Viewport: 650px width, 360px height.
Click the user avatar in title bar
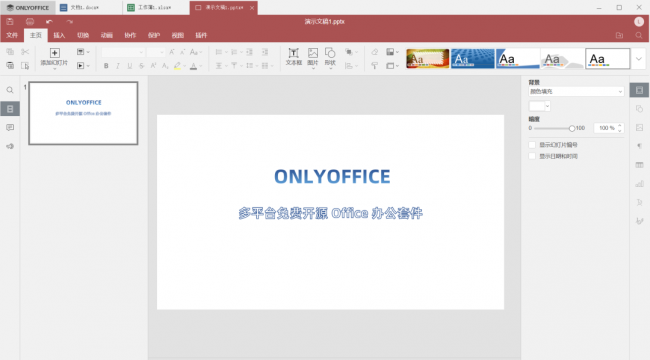pos(639,22)
